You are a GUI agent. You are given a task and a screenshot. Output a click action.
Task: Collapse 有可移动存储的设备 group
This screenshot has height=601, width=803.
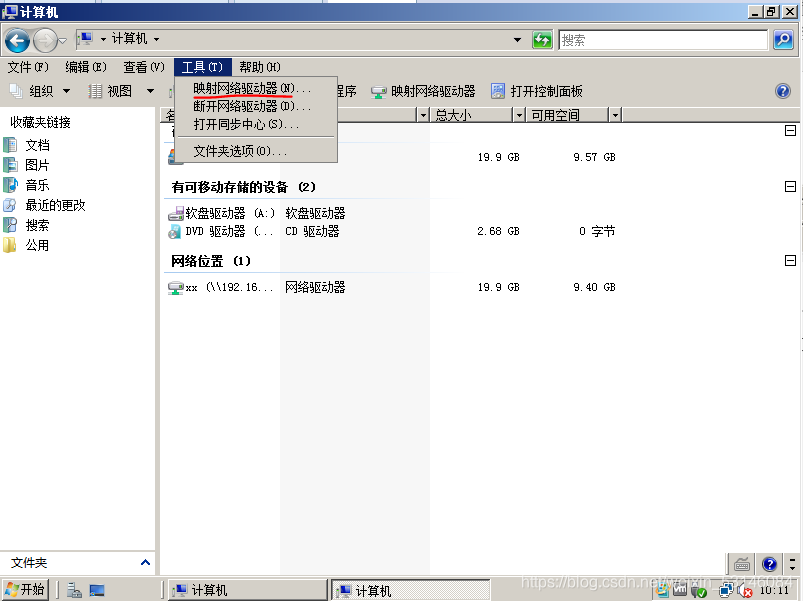tap(790, 186)
